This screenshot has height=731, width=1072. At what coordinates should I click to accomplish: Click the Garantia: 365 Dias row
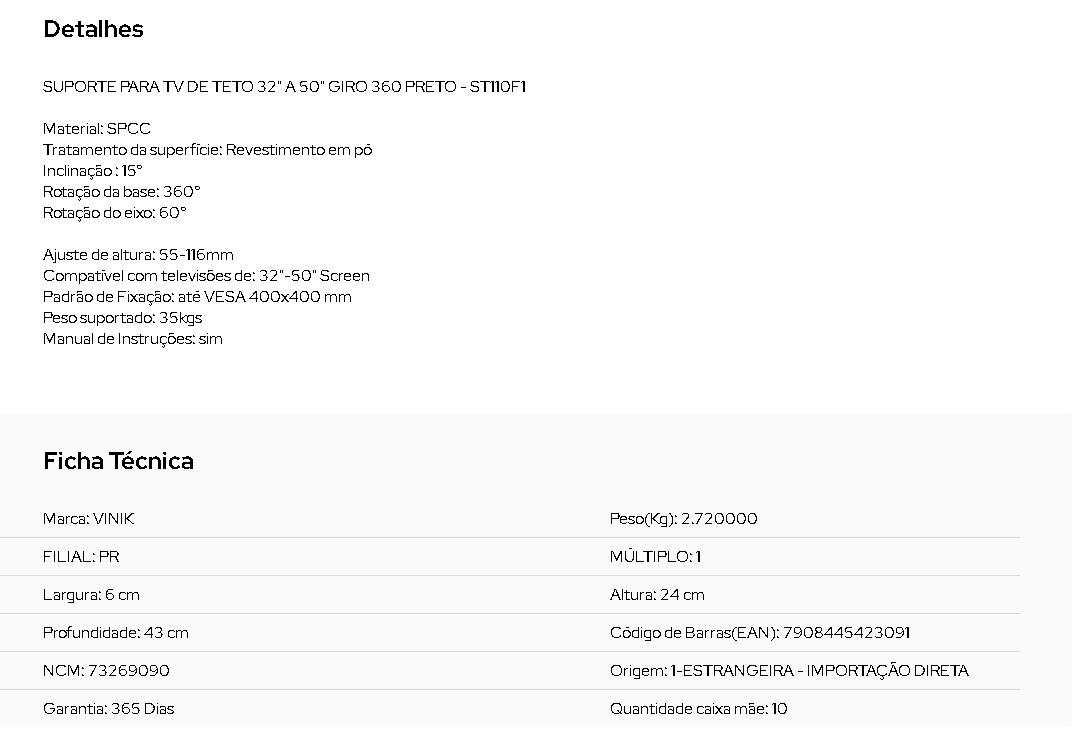(x=108, y=709)
